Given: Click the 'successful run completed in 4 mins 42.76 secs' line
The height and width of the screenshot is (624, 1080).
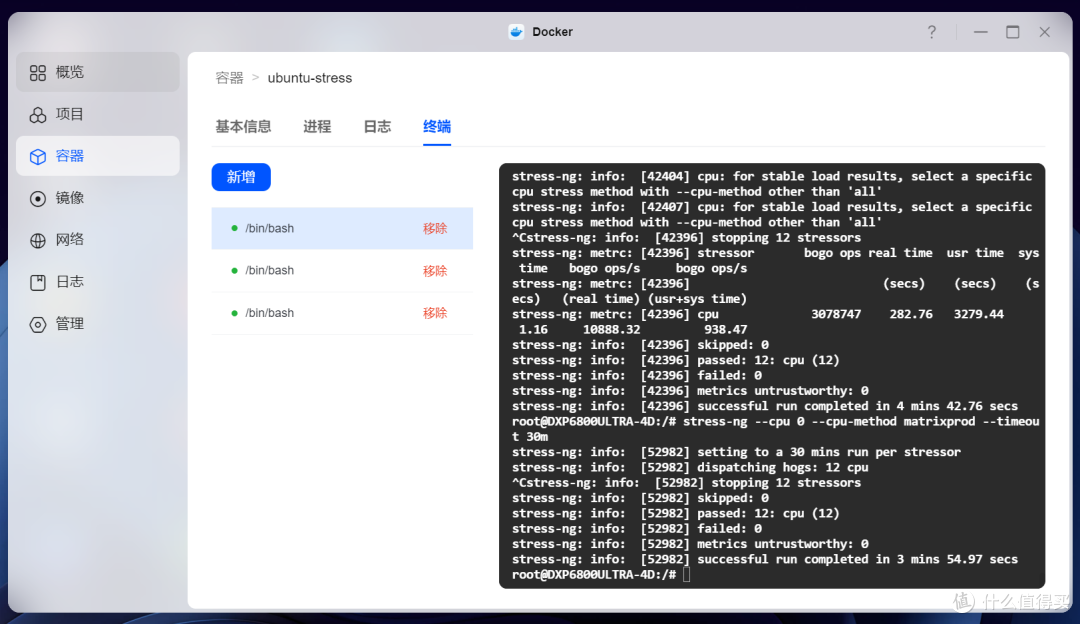Looking at the screenshot, I should click(x=765, y=406).
